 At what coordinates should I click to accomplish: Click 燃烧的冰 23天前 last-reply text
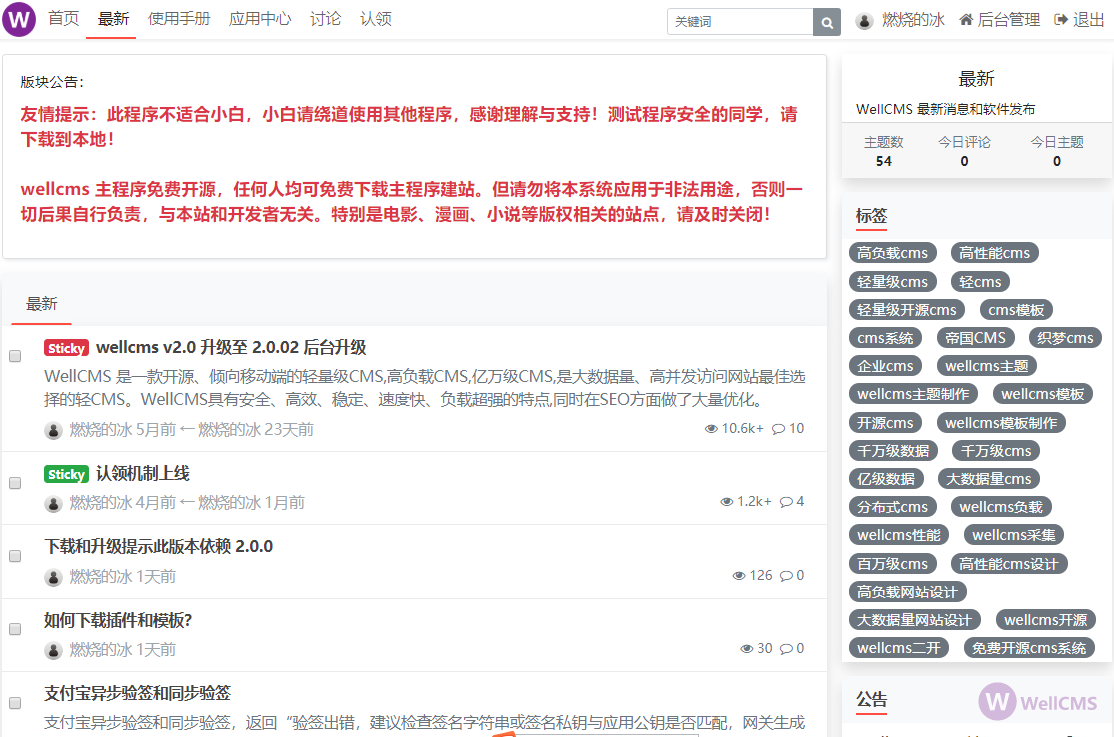(255, 430)
